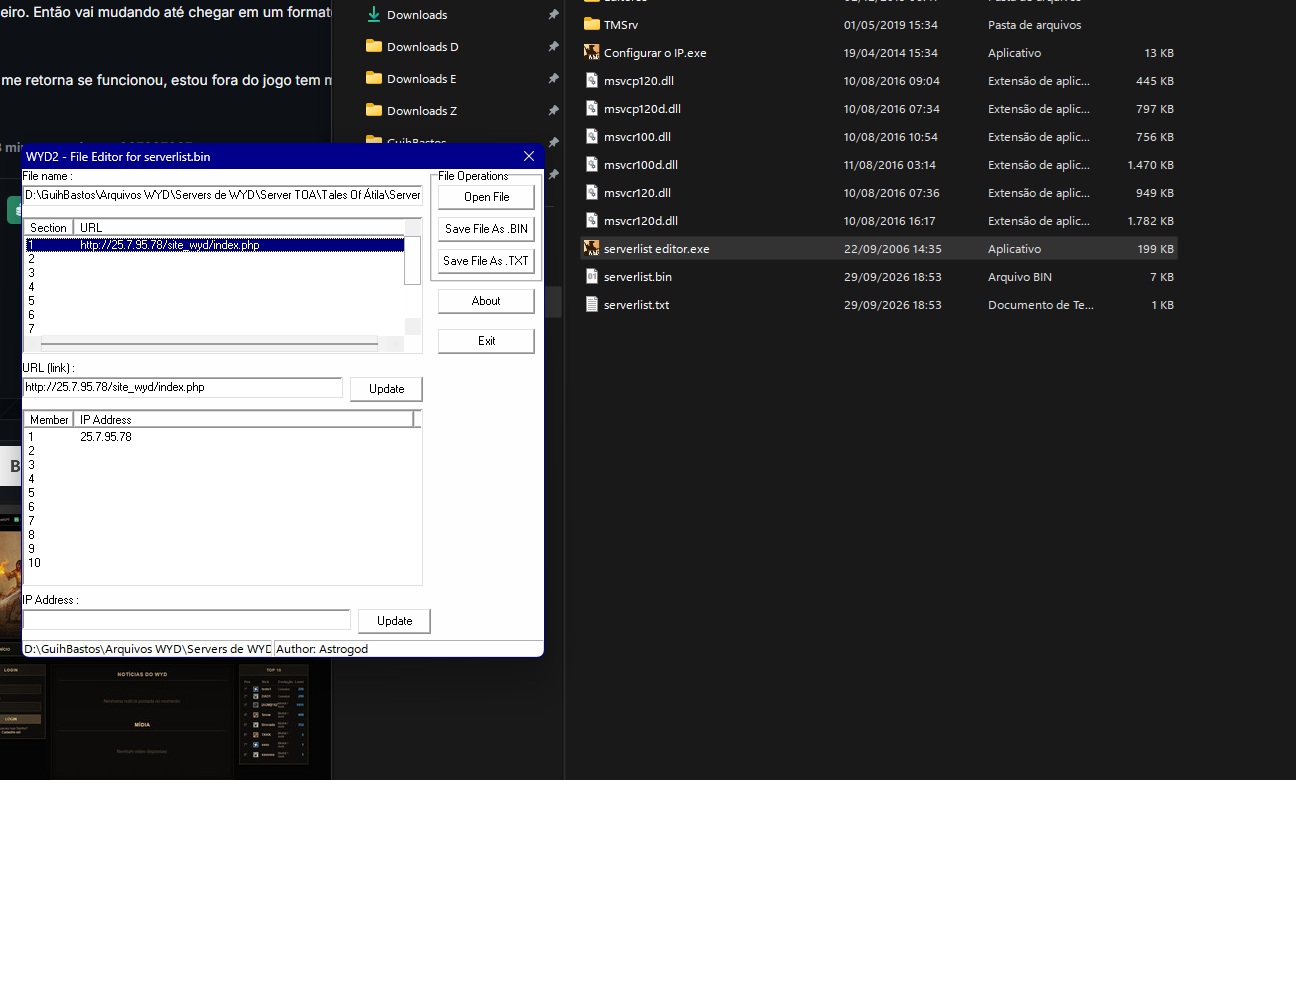The image size is (1296, 988).
Task: Select the file name serverlist.txt
Action: [x=637, y=305]
